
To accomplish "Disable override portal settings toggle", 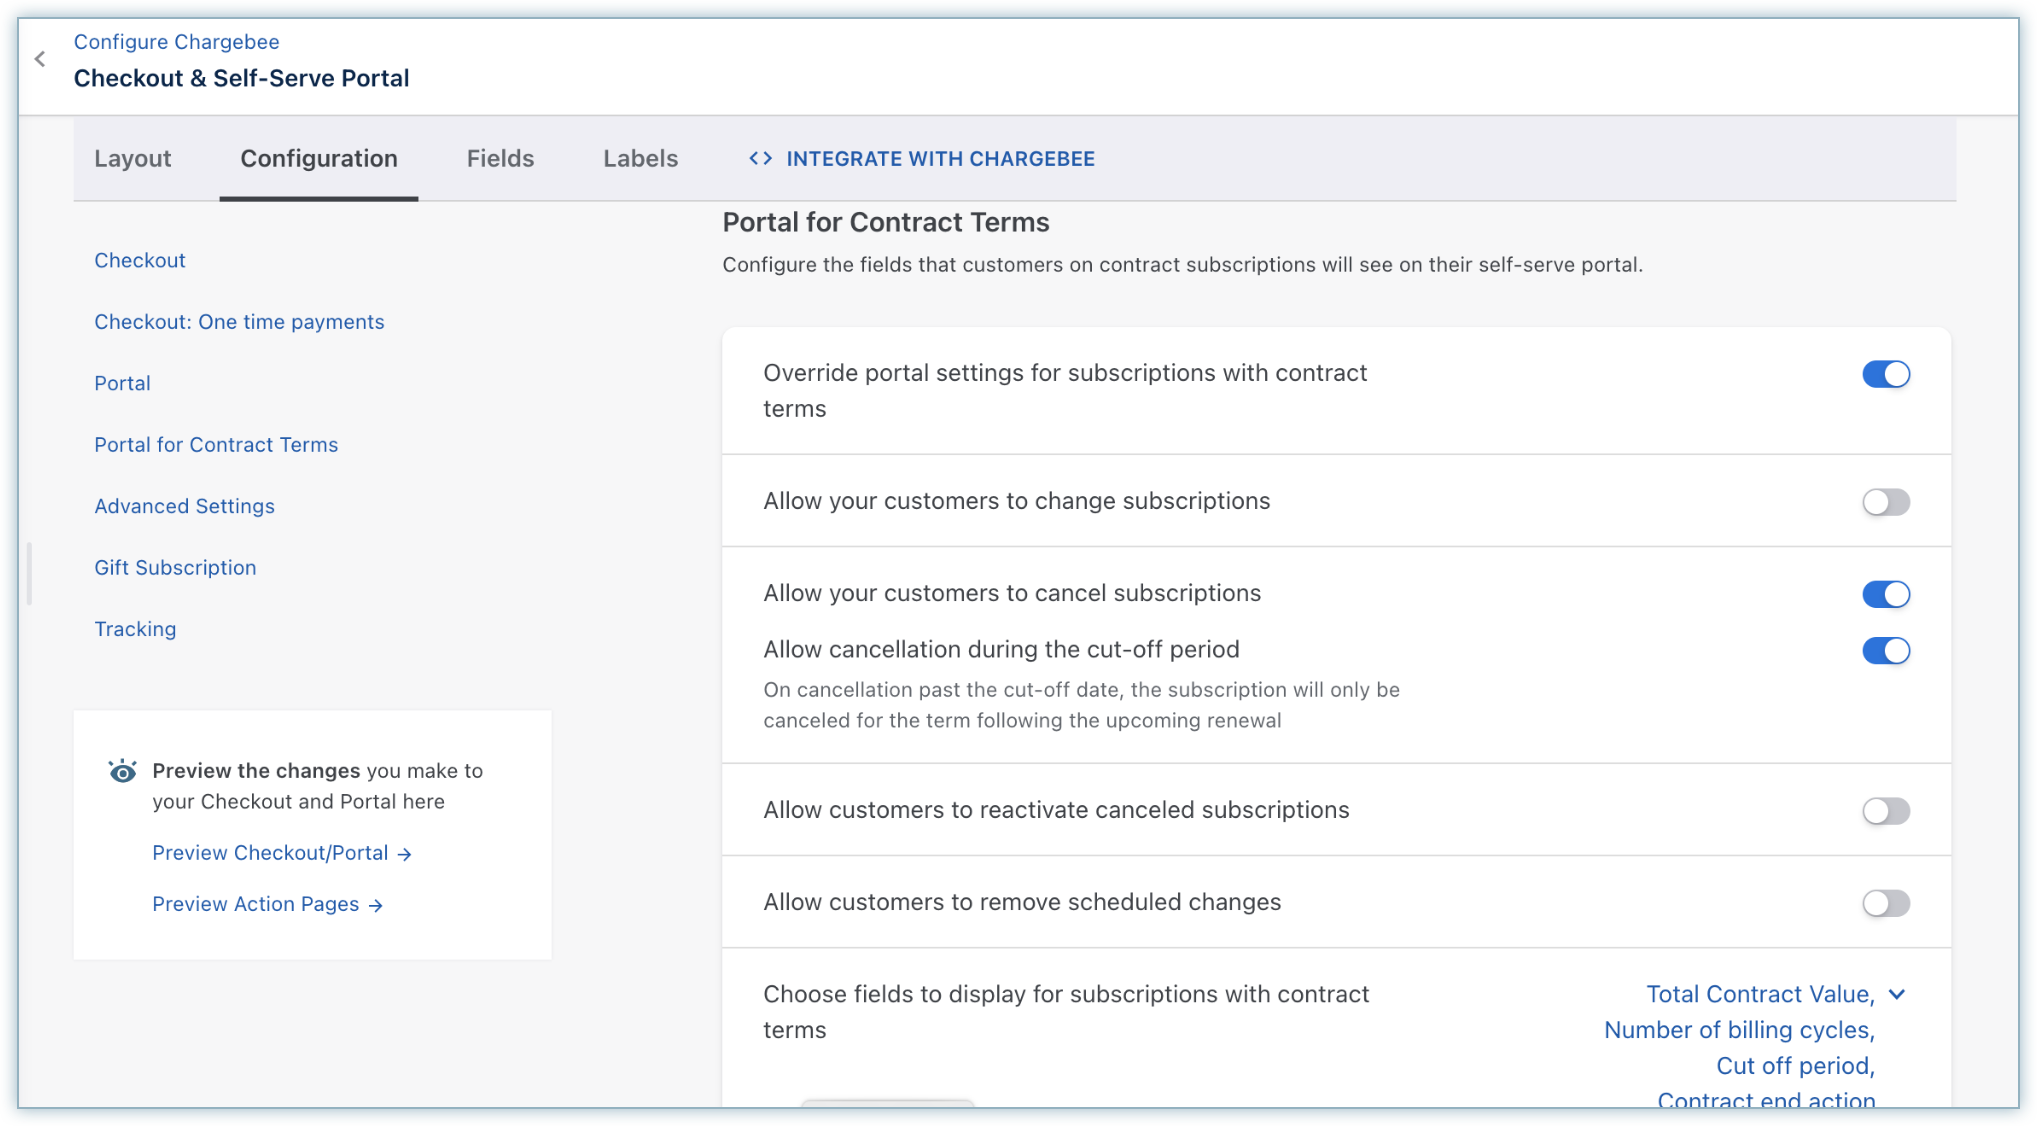I will [1885, 374].
